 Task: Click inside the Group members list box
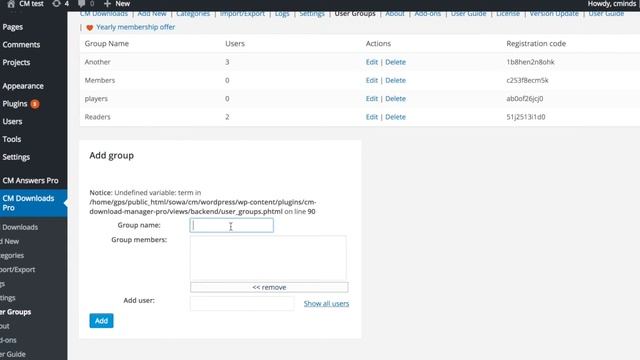pos(268,258)
